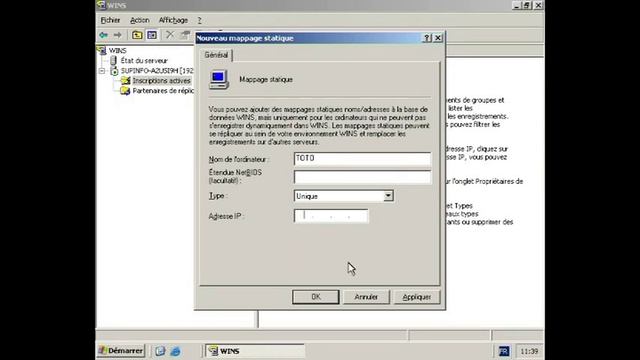Click the Inscriptions actives folder icon
Screen dimensions: 640x360
coord(125,81)
